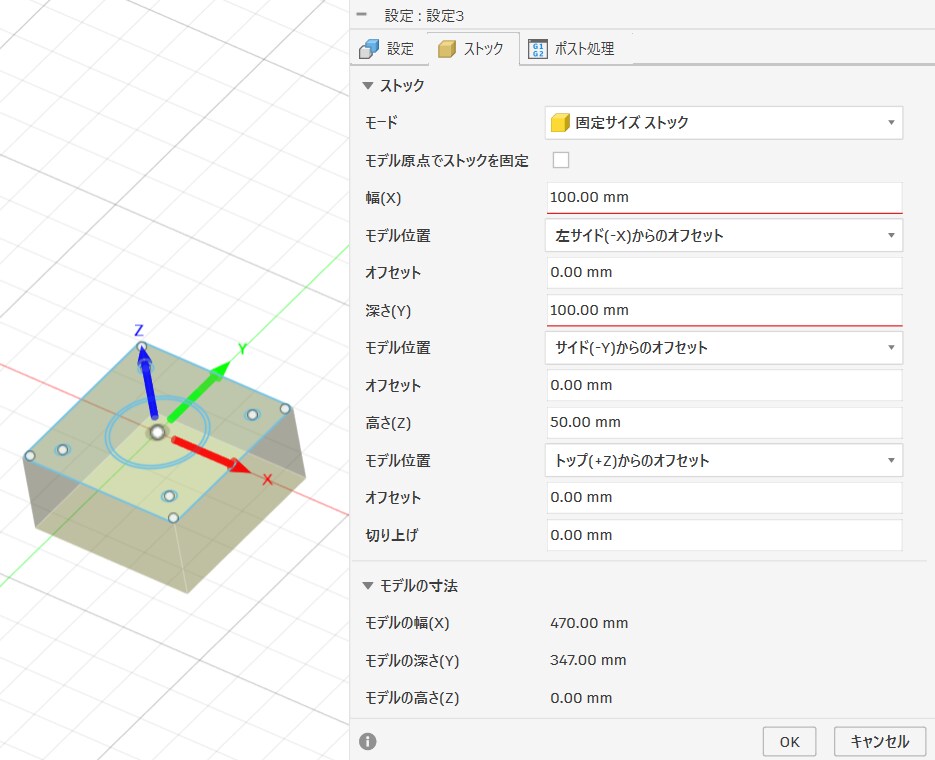Click the 切り上げ input field

pos(724,535)
